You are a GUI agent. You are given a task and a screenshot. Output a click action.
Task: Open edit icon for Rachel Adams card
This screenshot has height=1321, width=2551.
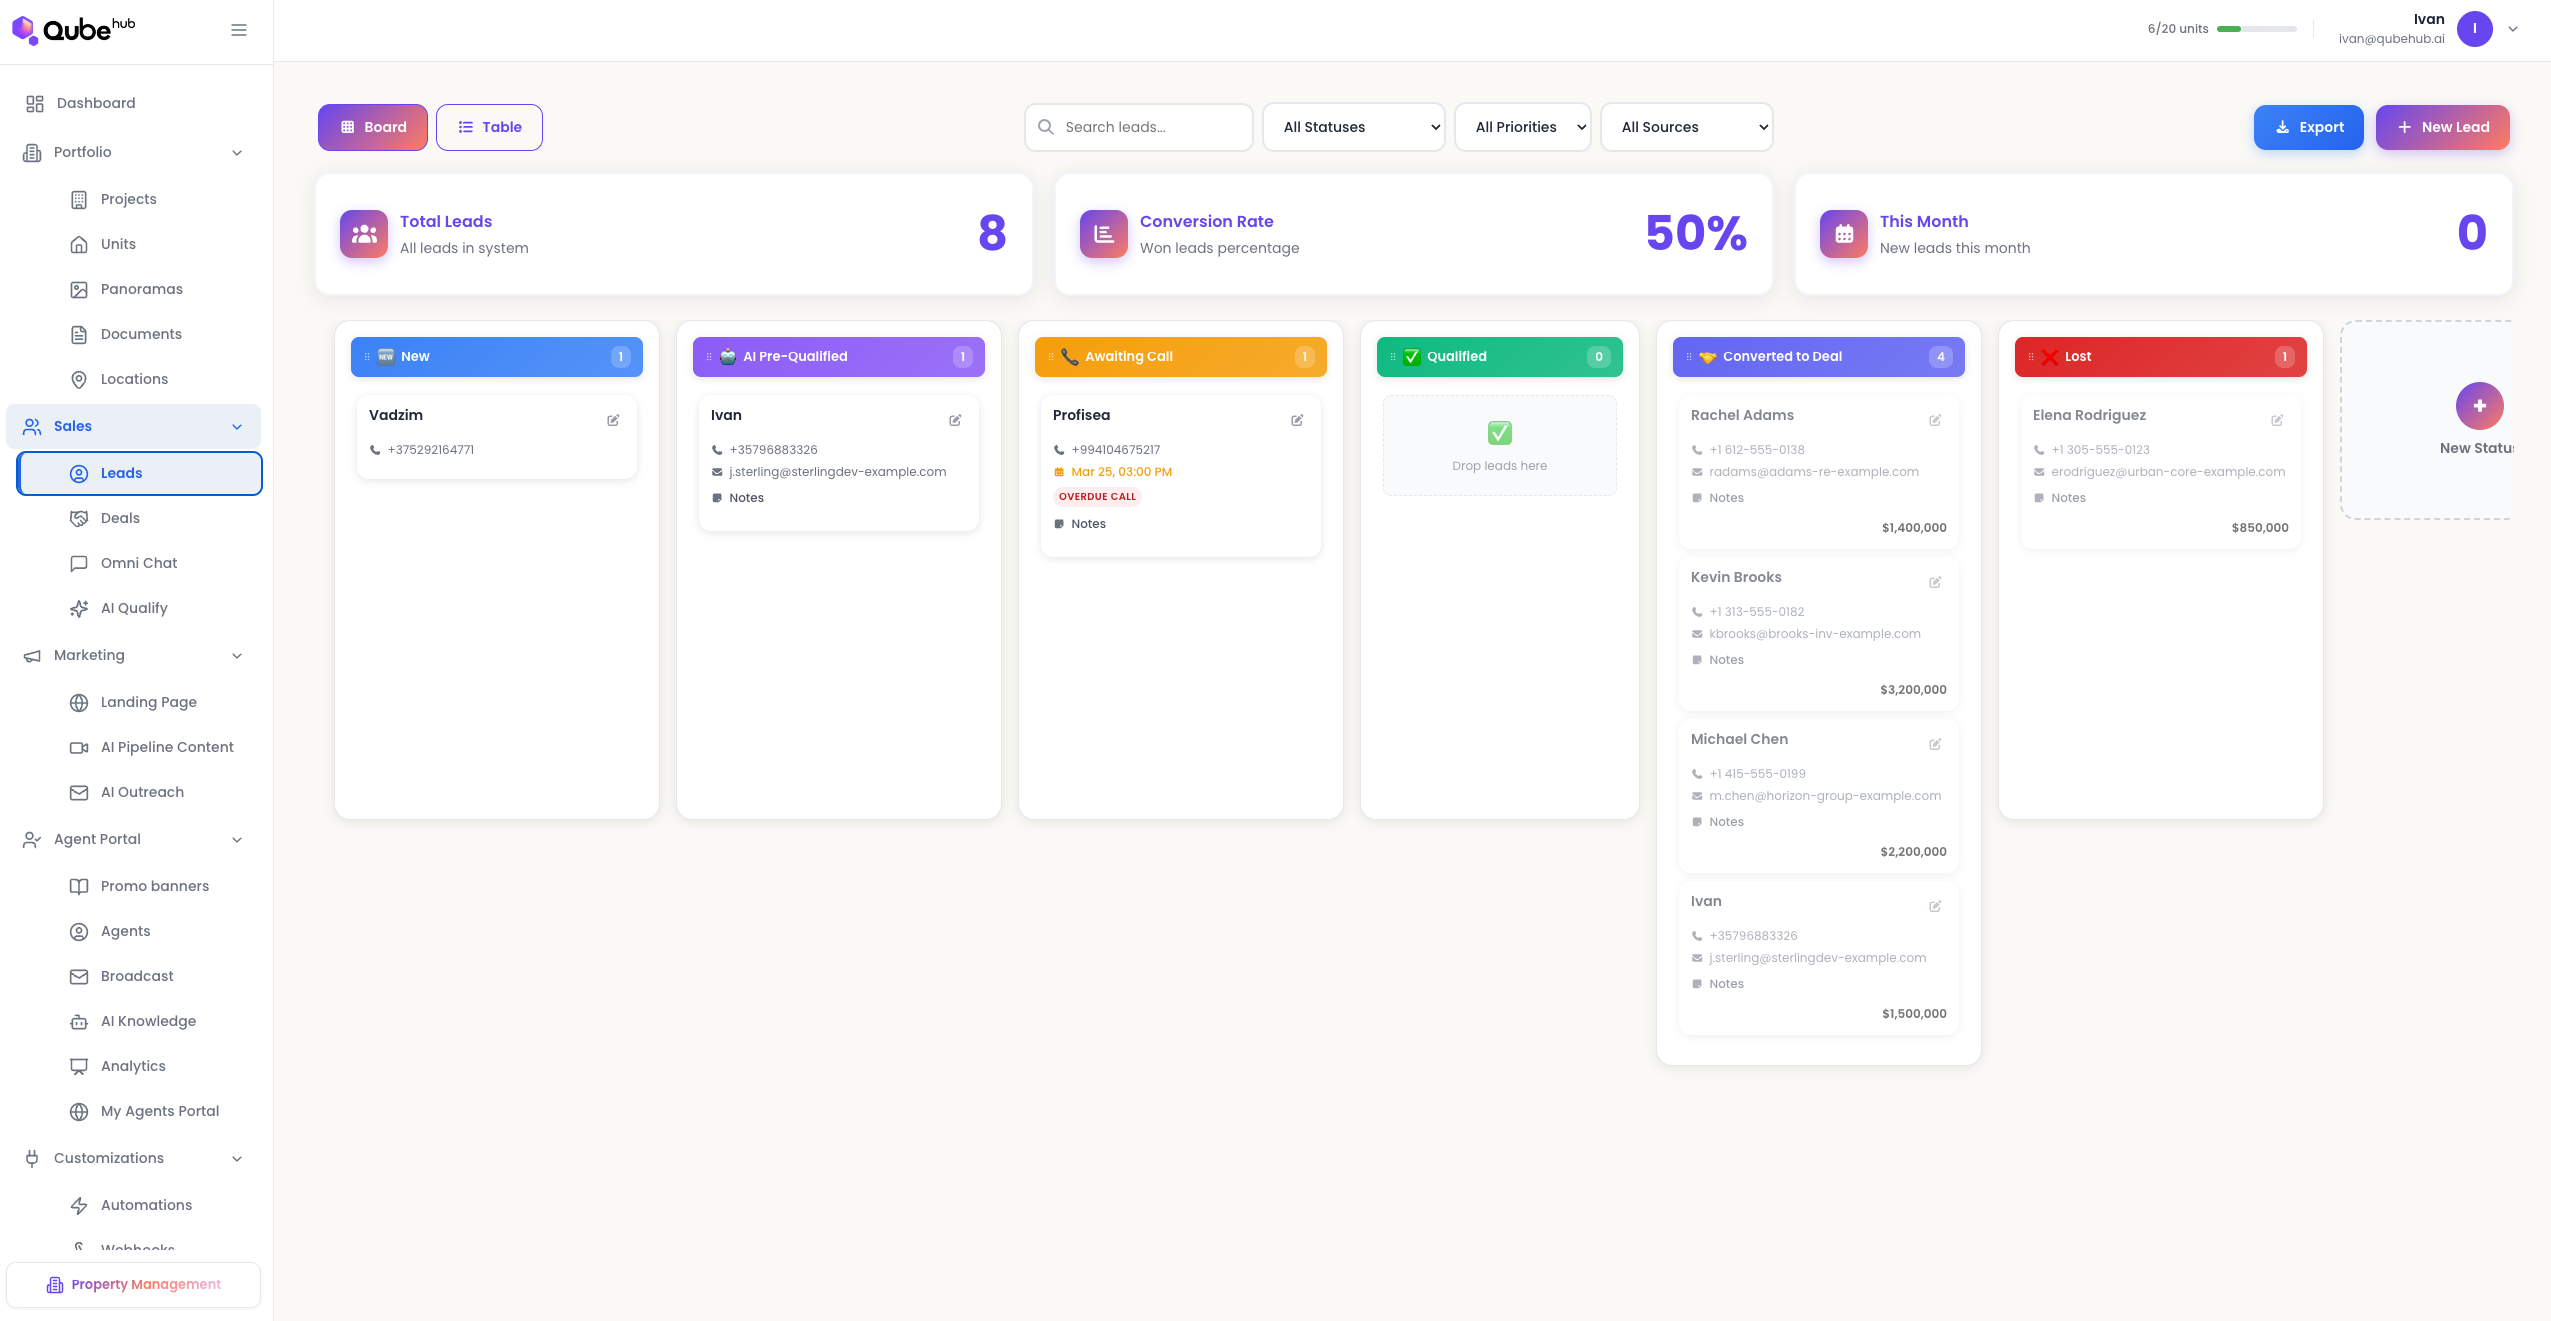pyautogui.click(x=1935, y=420)
